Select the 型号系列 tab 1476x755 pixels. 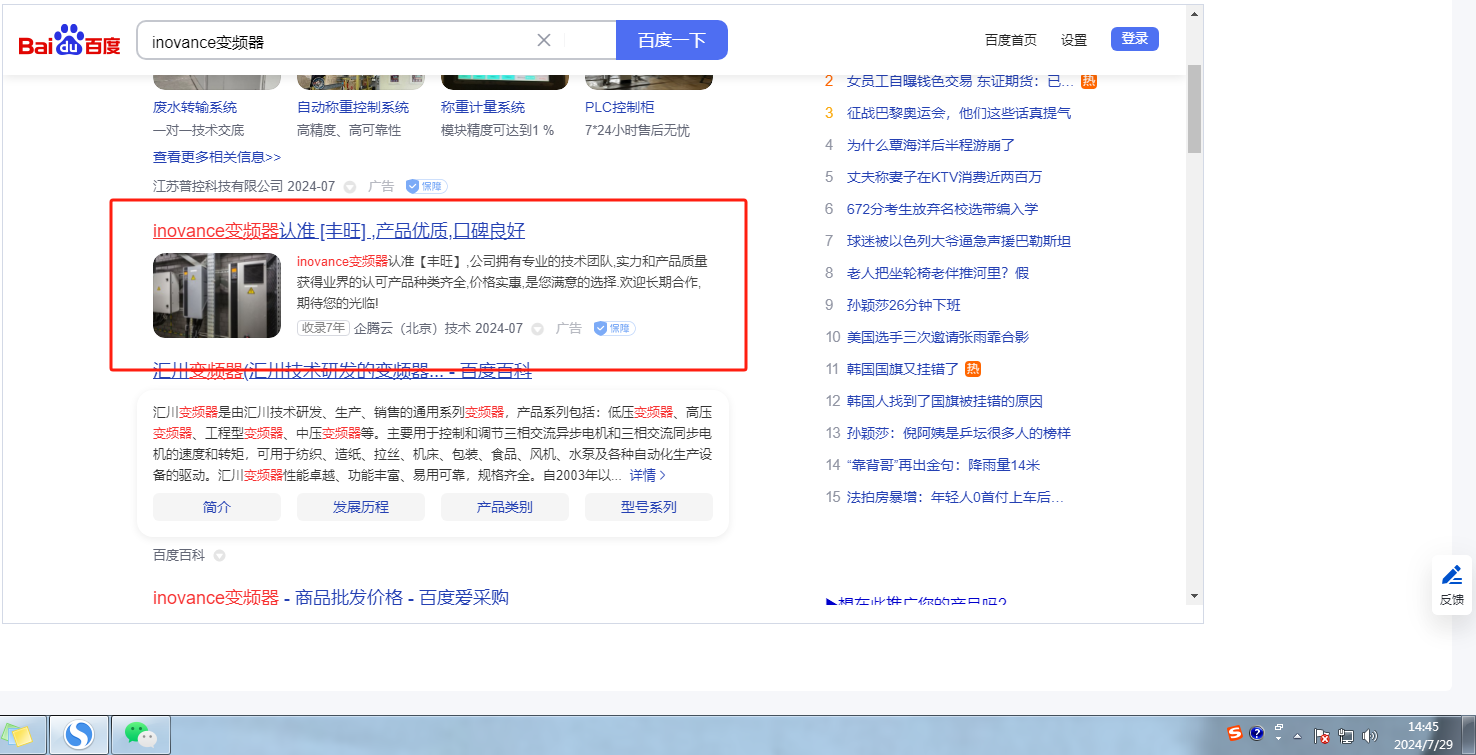pyautogui.click(x=648, y=507)
